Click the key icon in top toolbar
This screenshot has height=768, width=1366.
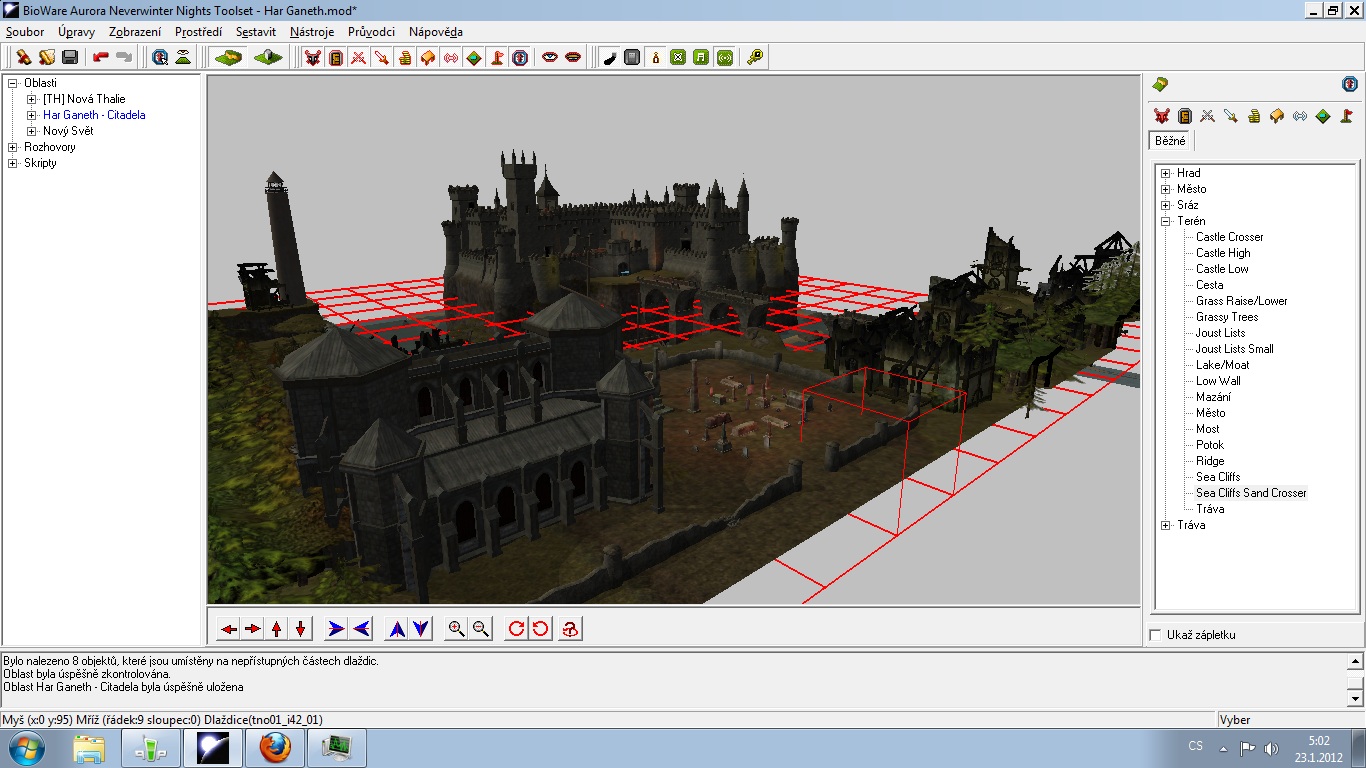click(755, 57)
